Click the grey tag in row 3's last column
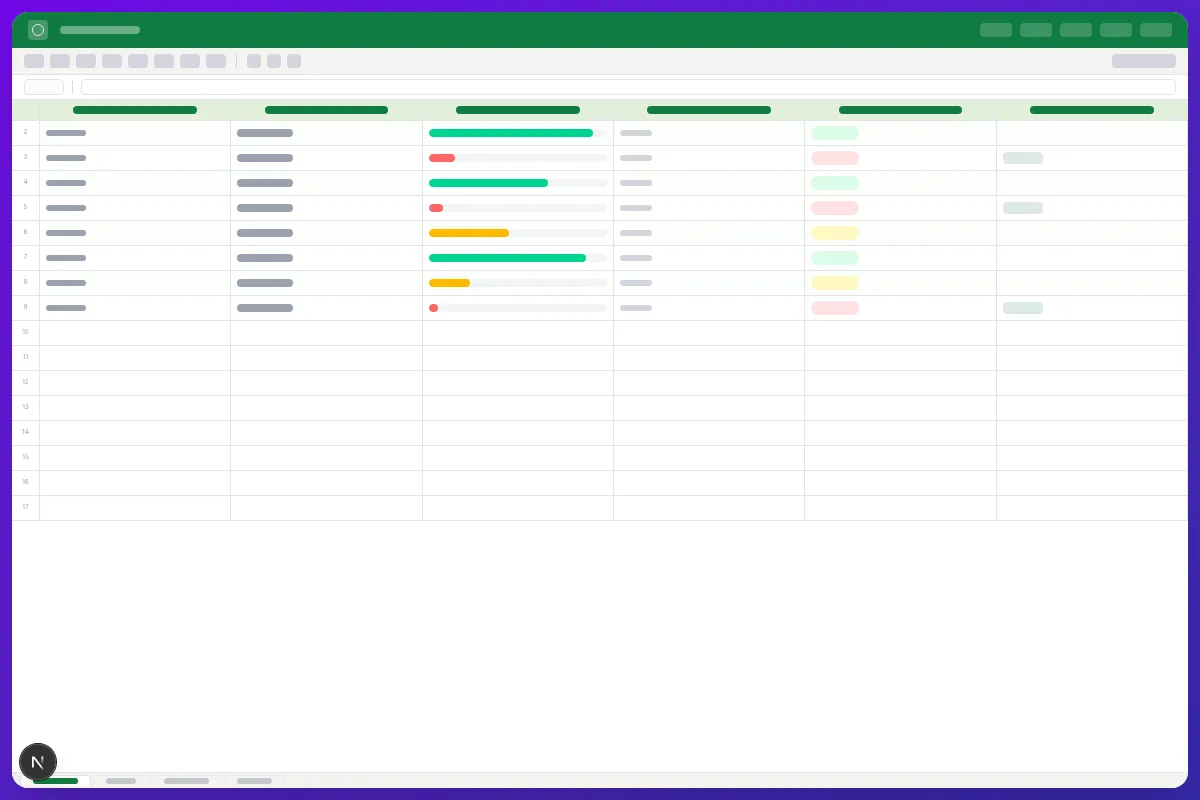Viewport: 1200px width, 800px height. click(1023, 158)
